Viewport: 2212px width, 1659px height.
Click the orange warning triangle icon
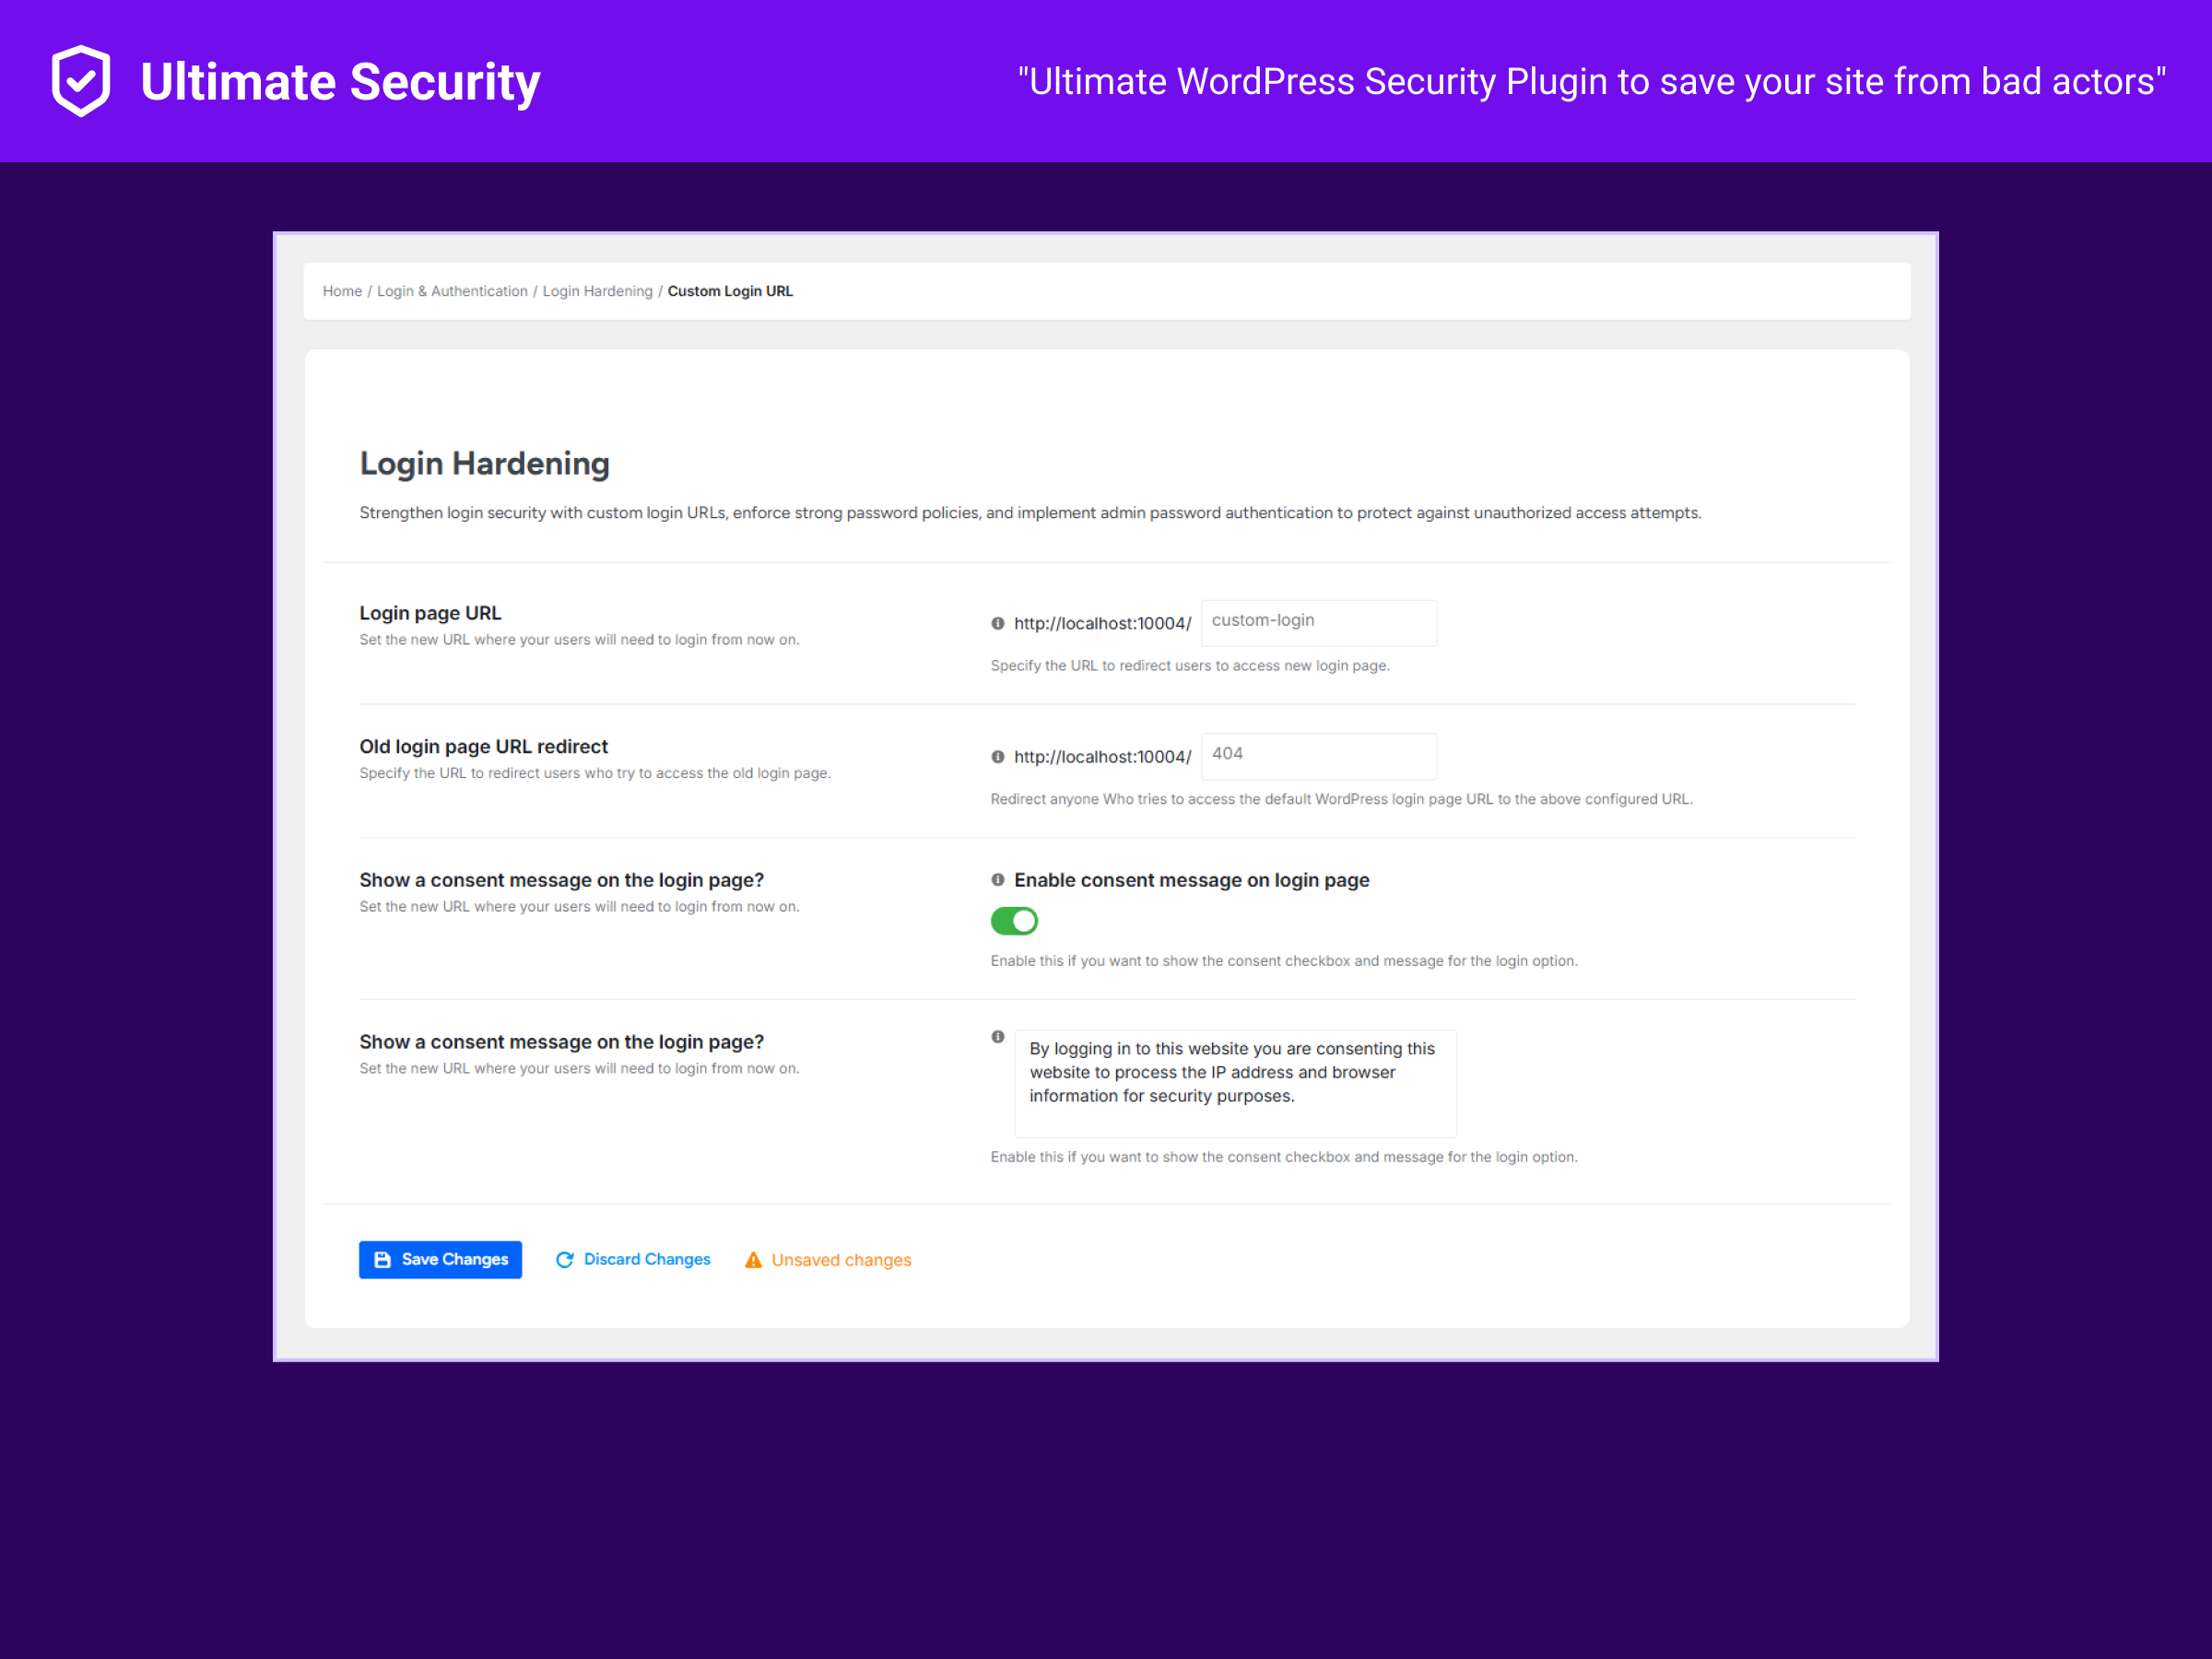[x=753, y=1260]
